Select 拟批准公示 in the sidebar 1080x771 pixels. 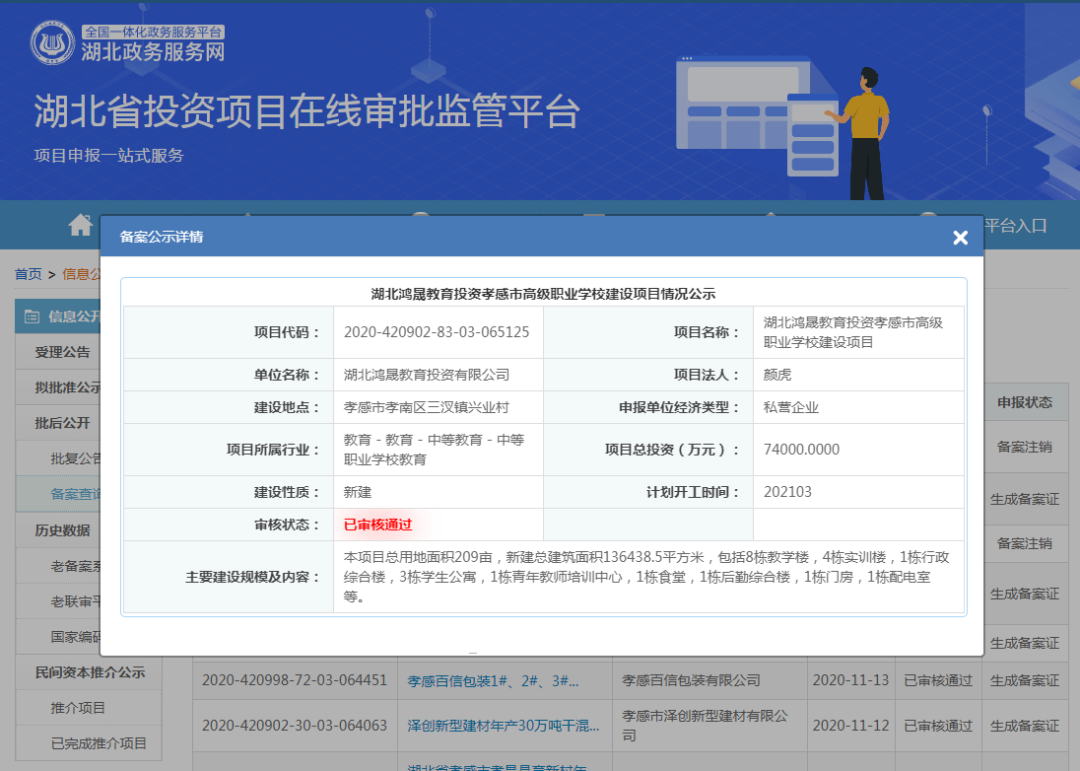point(66,388)
